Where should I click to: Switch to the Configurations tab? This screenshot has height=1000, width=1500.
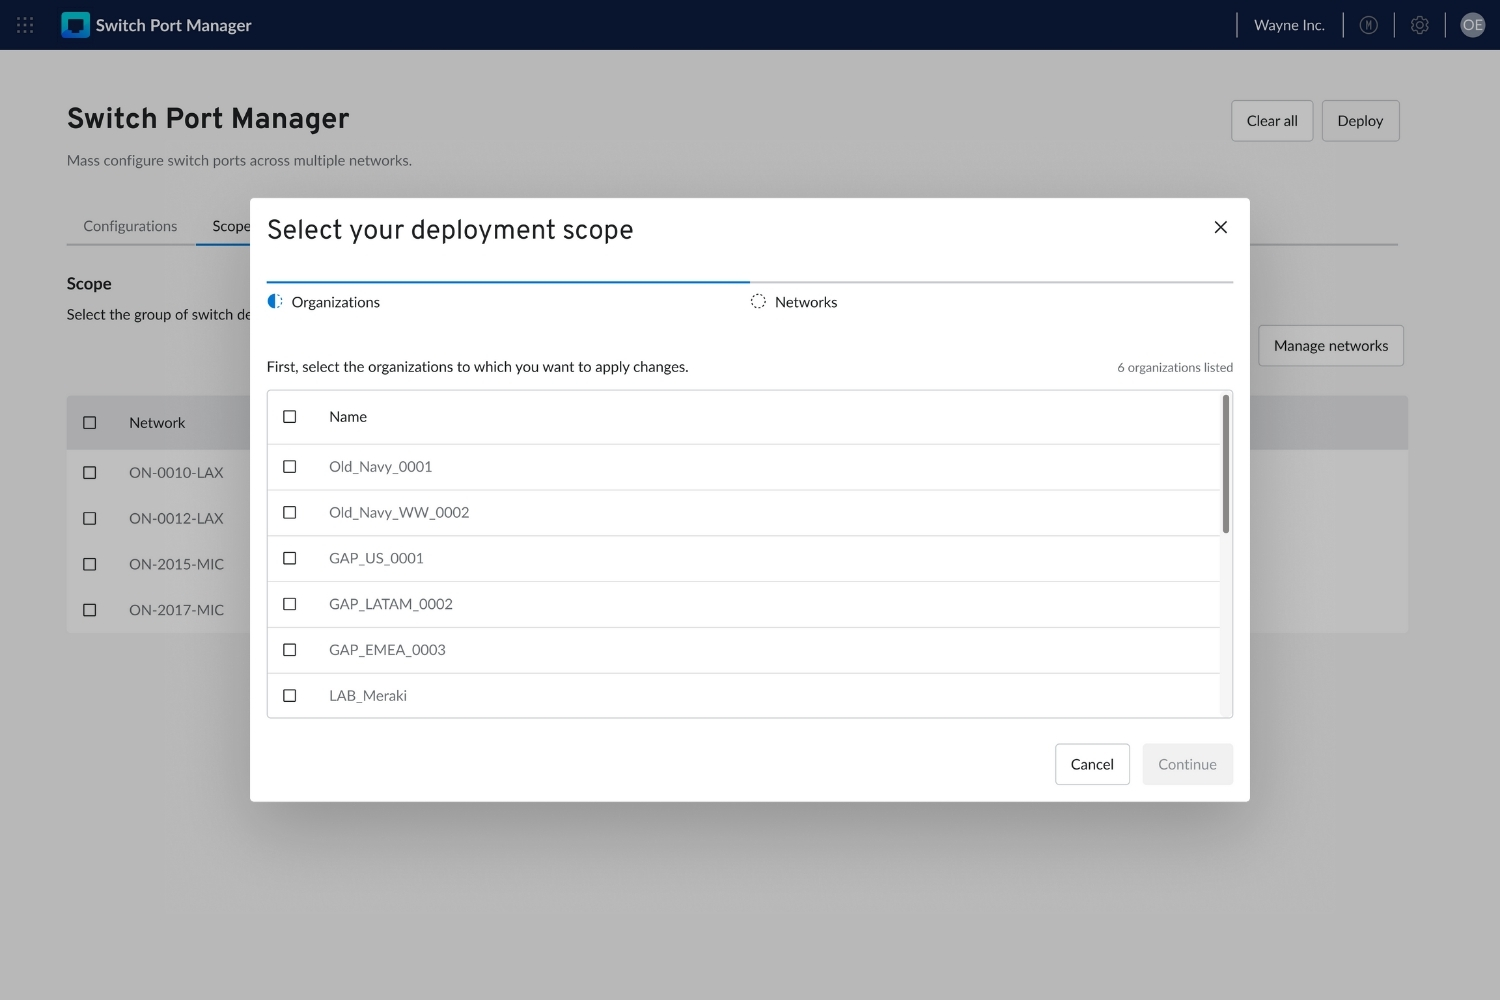(130, 226)
